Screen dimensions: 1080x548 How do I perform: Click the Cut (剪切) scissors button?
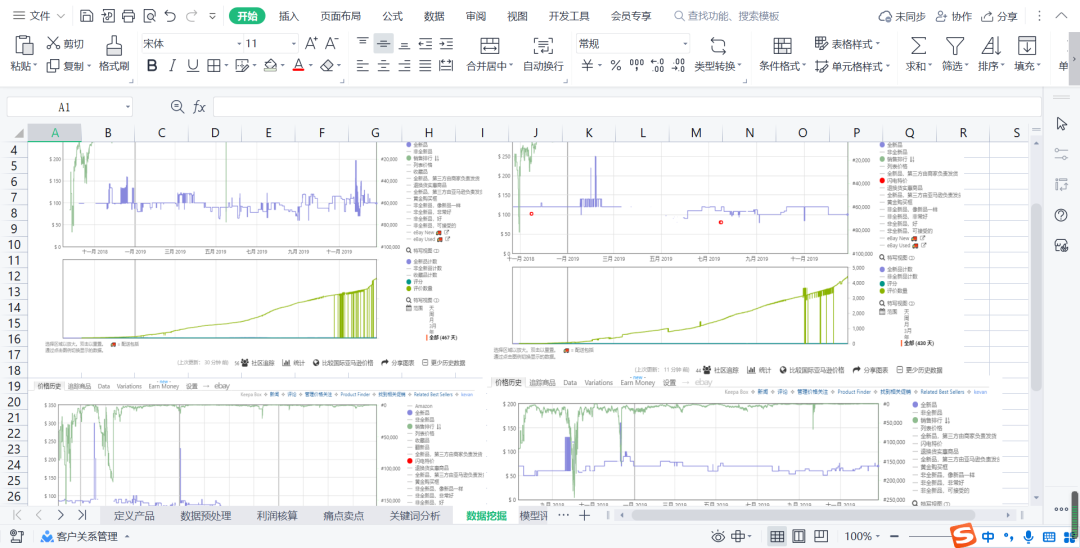(x=65, y=44)
